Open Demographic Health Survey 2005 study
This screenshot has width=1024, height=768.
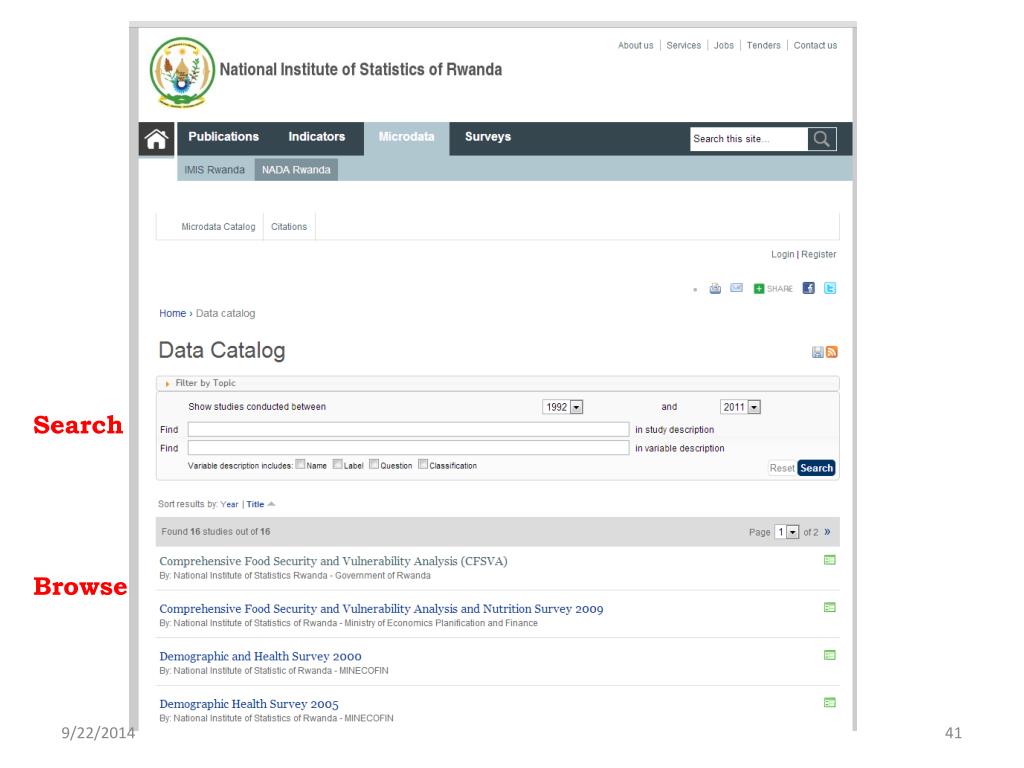(x=249, y=704)
